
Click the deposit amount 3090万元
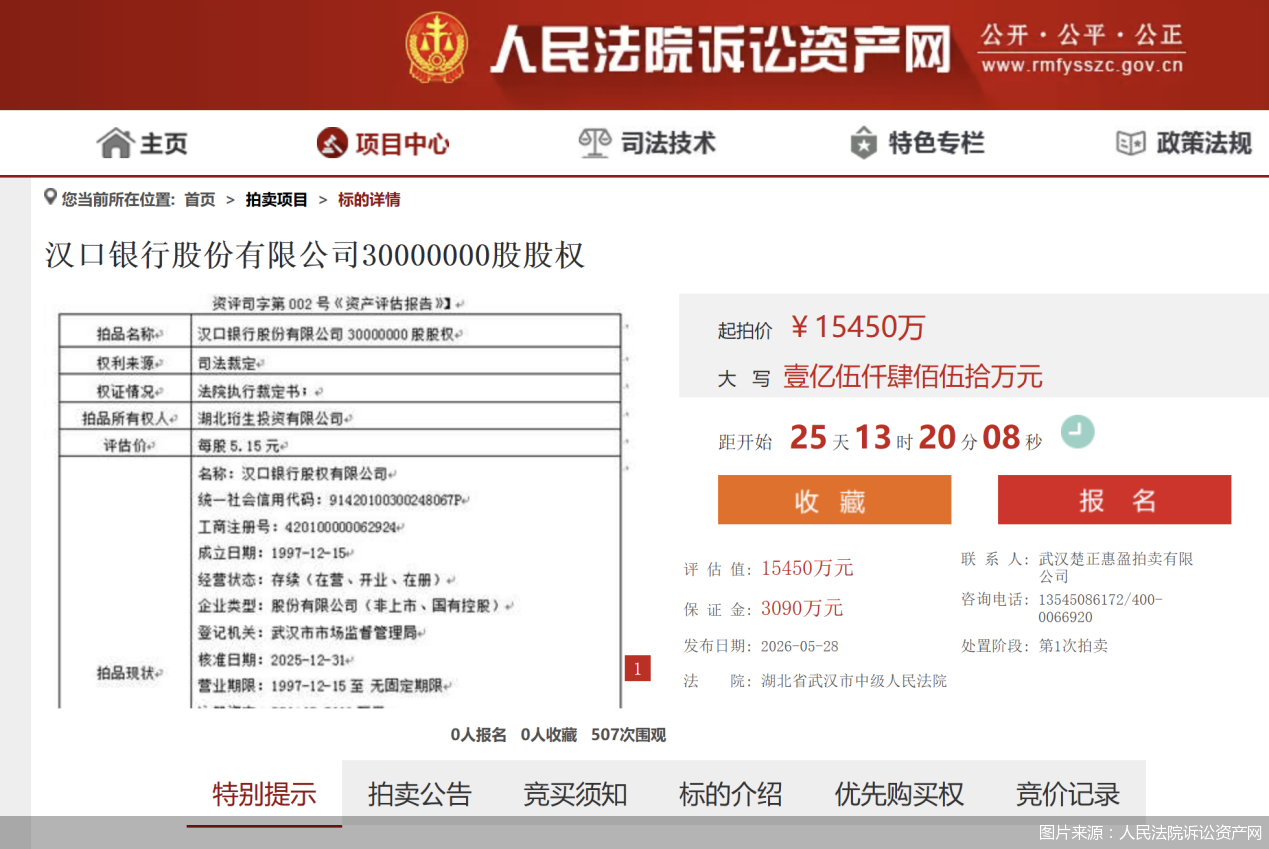(x=802, y=608)
